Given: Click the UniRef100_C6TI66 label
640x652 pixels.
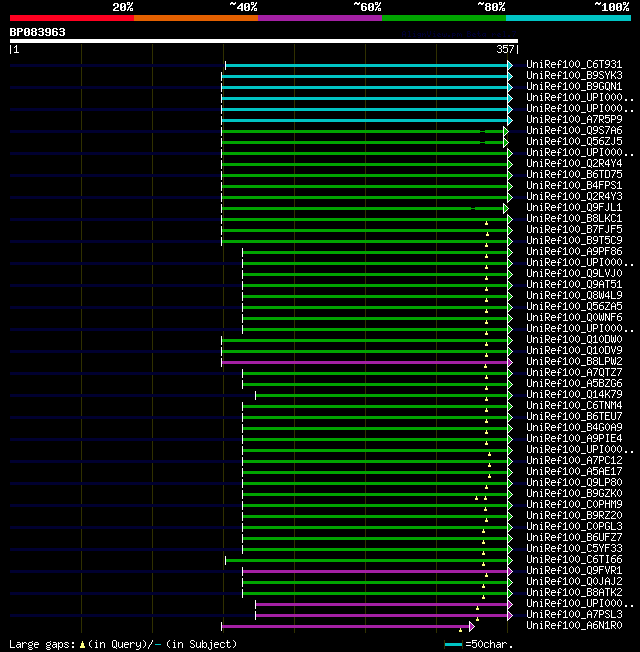Looking at the screenshot, I should pyautogui.click(x=574, y=560).
